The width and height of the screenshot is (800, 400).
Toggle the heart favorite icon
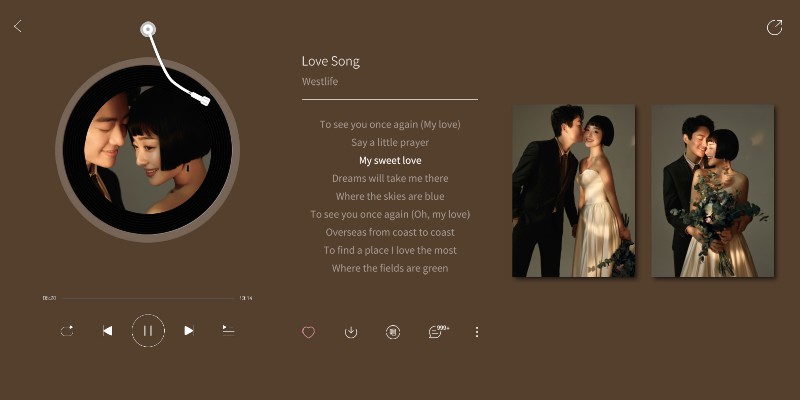(308, 332)
